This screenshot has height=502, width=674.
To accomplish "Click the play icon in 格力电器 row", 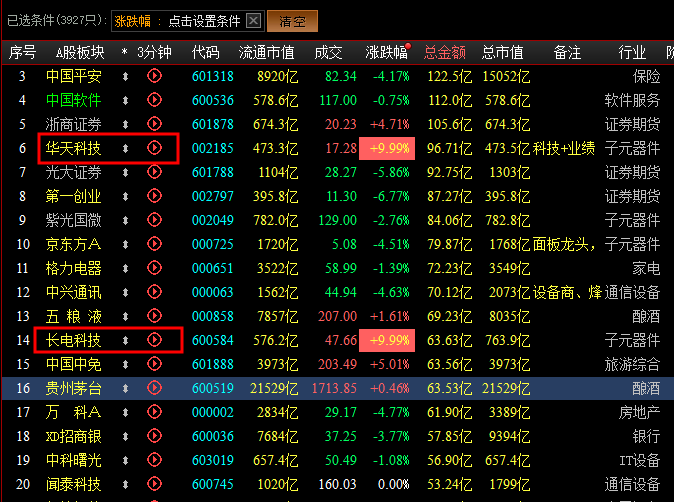I will 154,268.
